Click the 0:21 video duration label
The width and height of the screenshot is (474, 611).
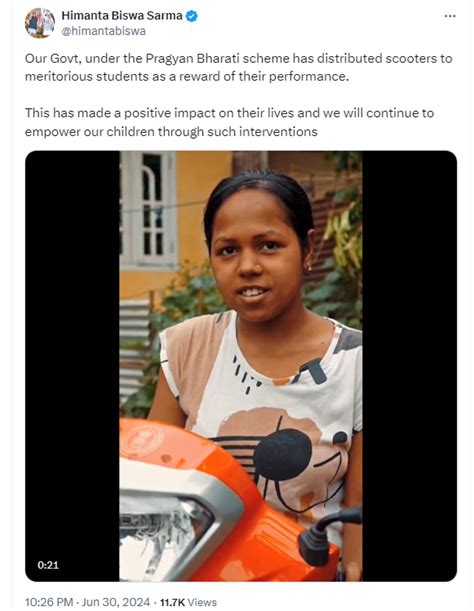(x=48, y=565)
